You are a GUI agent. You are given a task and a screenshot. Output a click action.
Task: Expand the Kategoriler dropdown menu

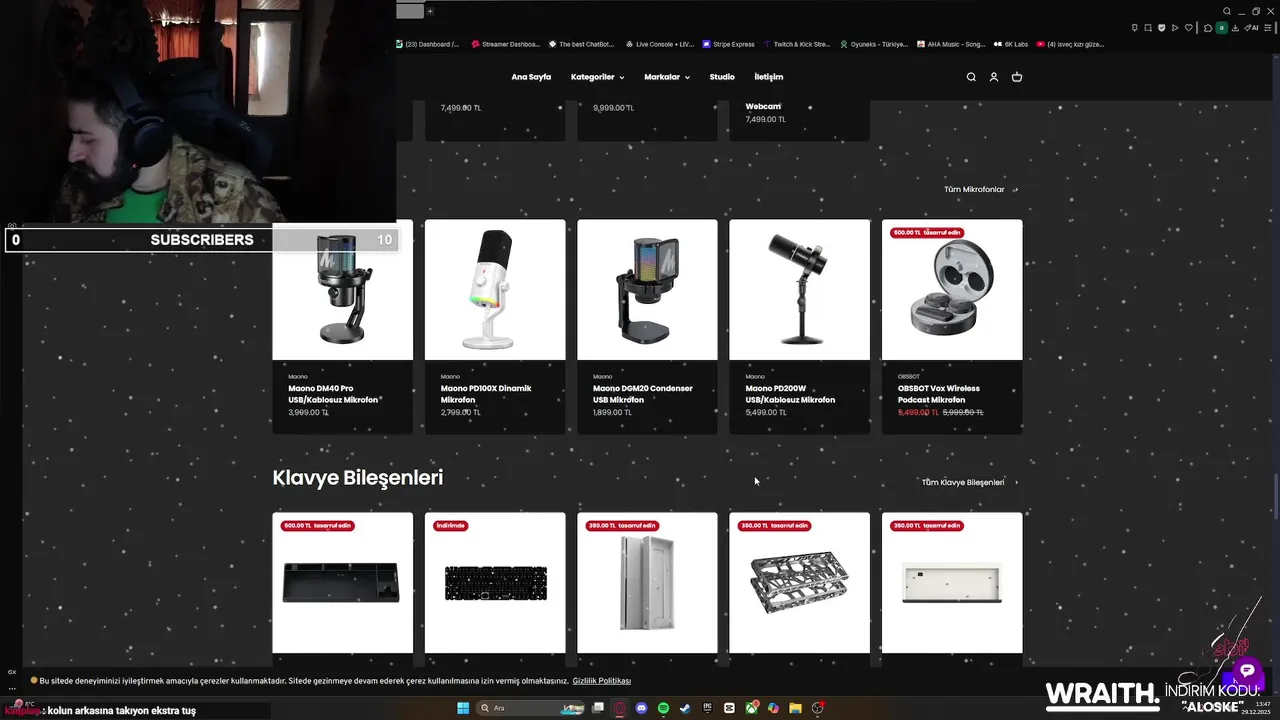click(x=597, y=77)
